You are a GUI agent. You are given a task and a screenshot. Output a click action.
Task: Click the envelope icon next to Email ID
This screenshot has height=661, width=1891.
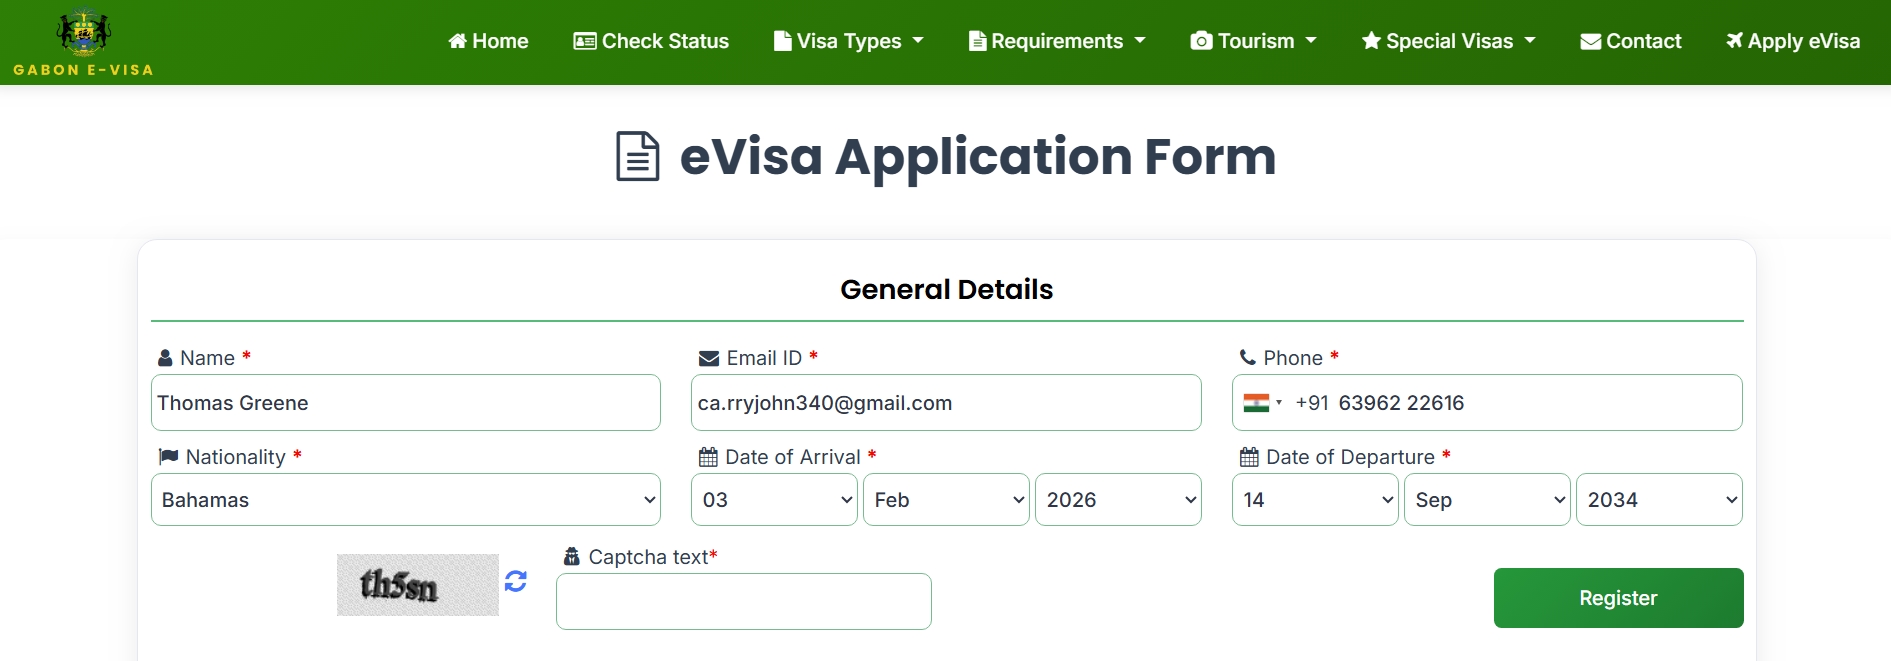point(709,358)
